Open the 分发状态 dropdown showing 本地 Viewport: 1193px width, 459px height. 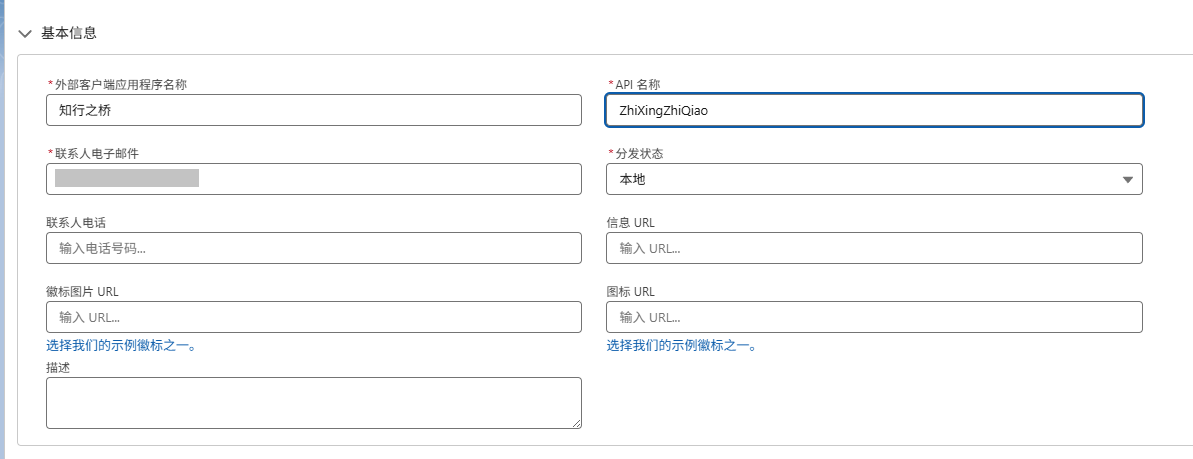tap(860, 179)
